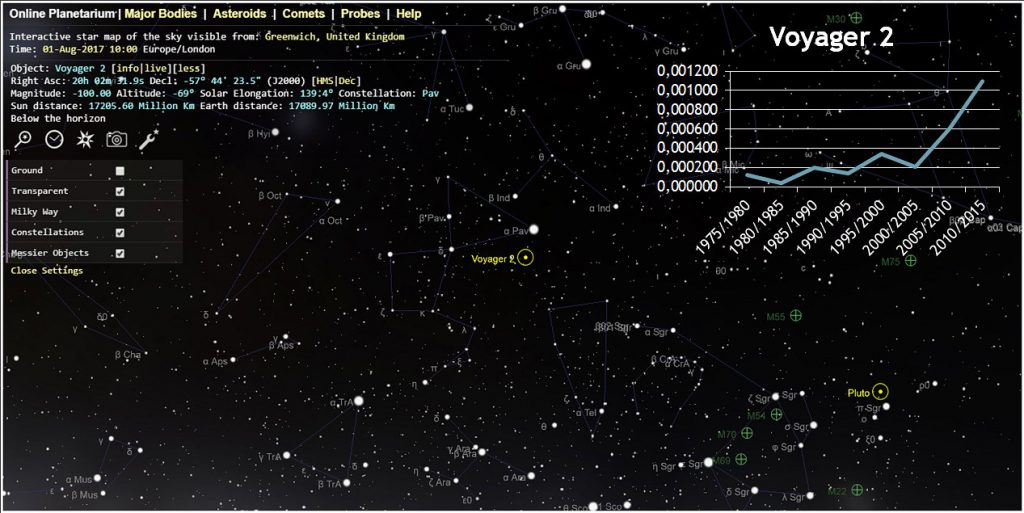The width and height of the screenshot is (1024, 513).
Task: Open the clock time settings icon
Action: click(54, 139)
